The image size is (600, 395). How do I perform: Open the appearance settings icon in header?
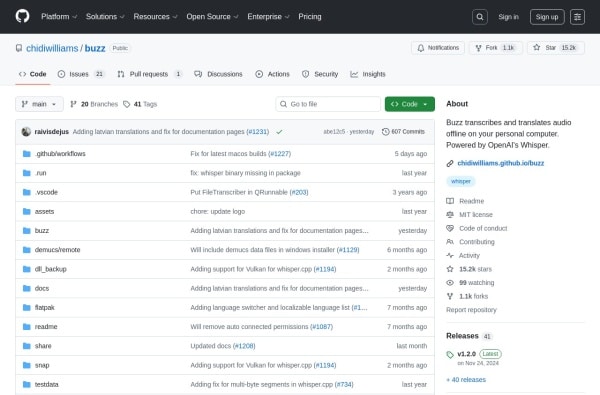(x=577, y=17)
